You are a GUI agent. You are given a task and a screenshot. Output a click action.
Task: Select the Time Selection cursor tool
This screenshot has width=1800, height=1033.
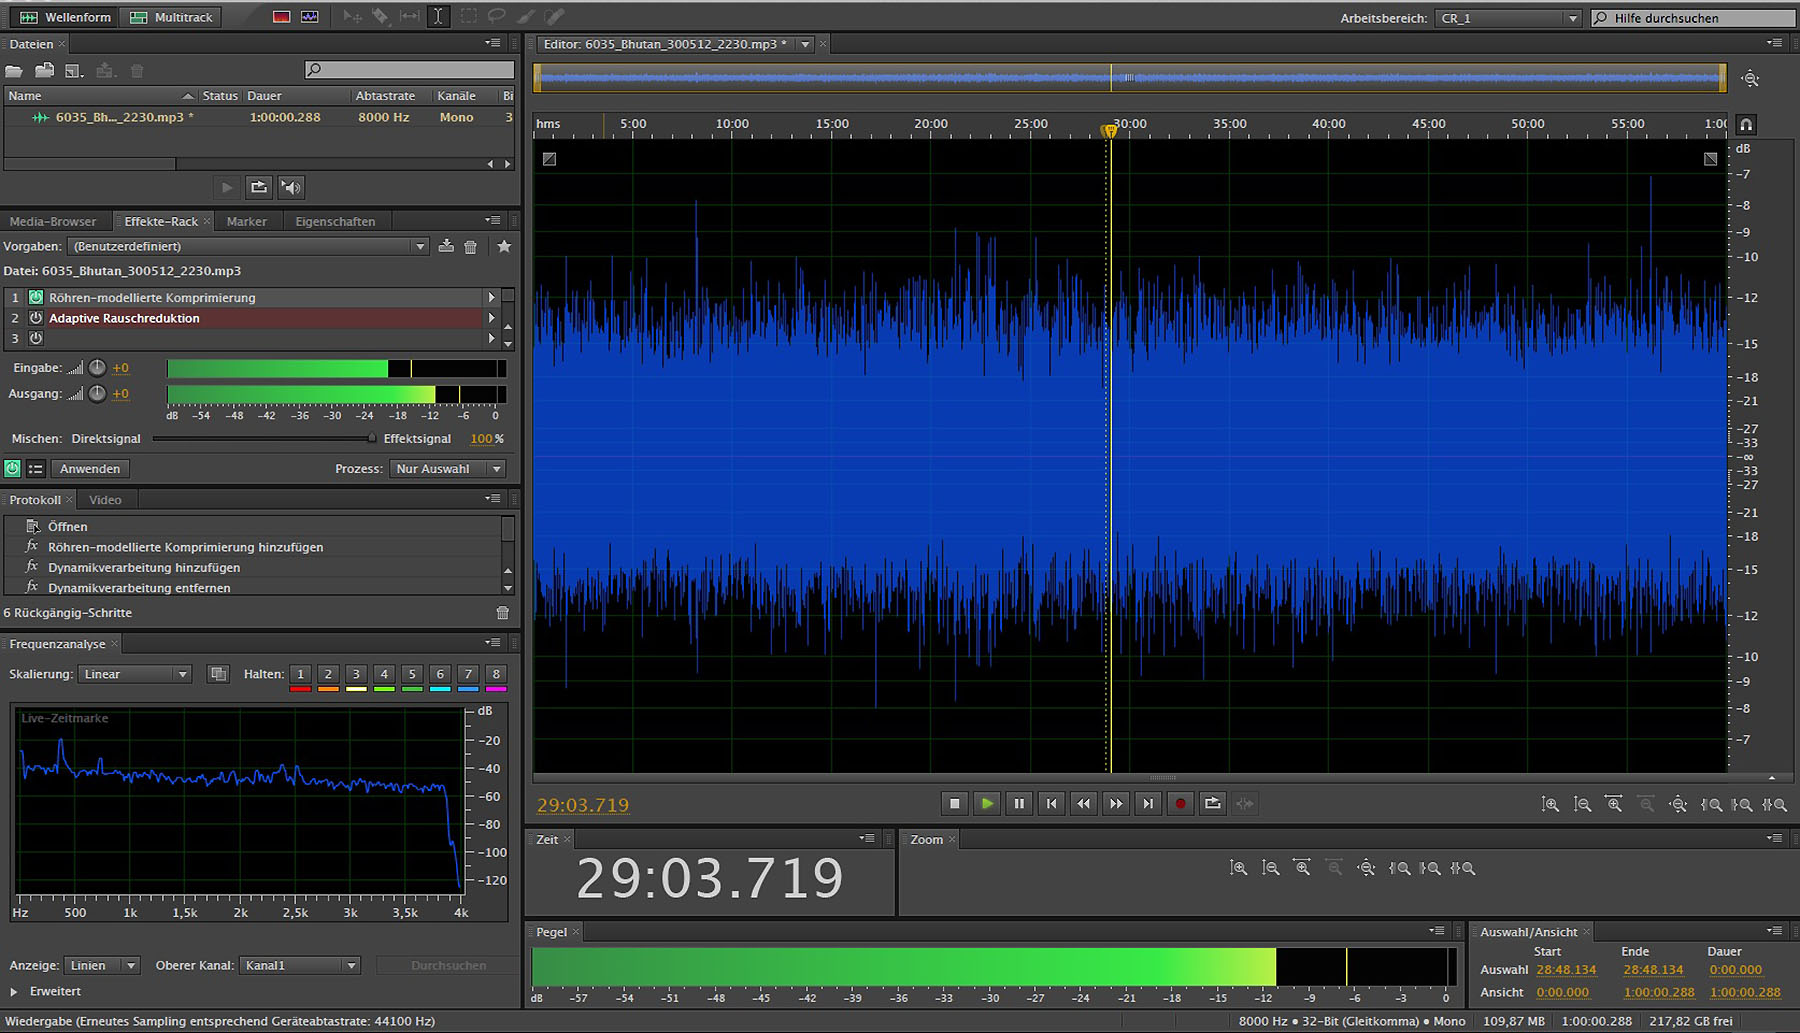pos(438,17)
